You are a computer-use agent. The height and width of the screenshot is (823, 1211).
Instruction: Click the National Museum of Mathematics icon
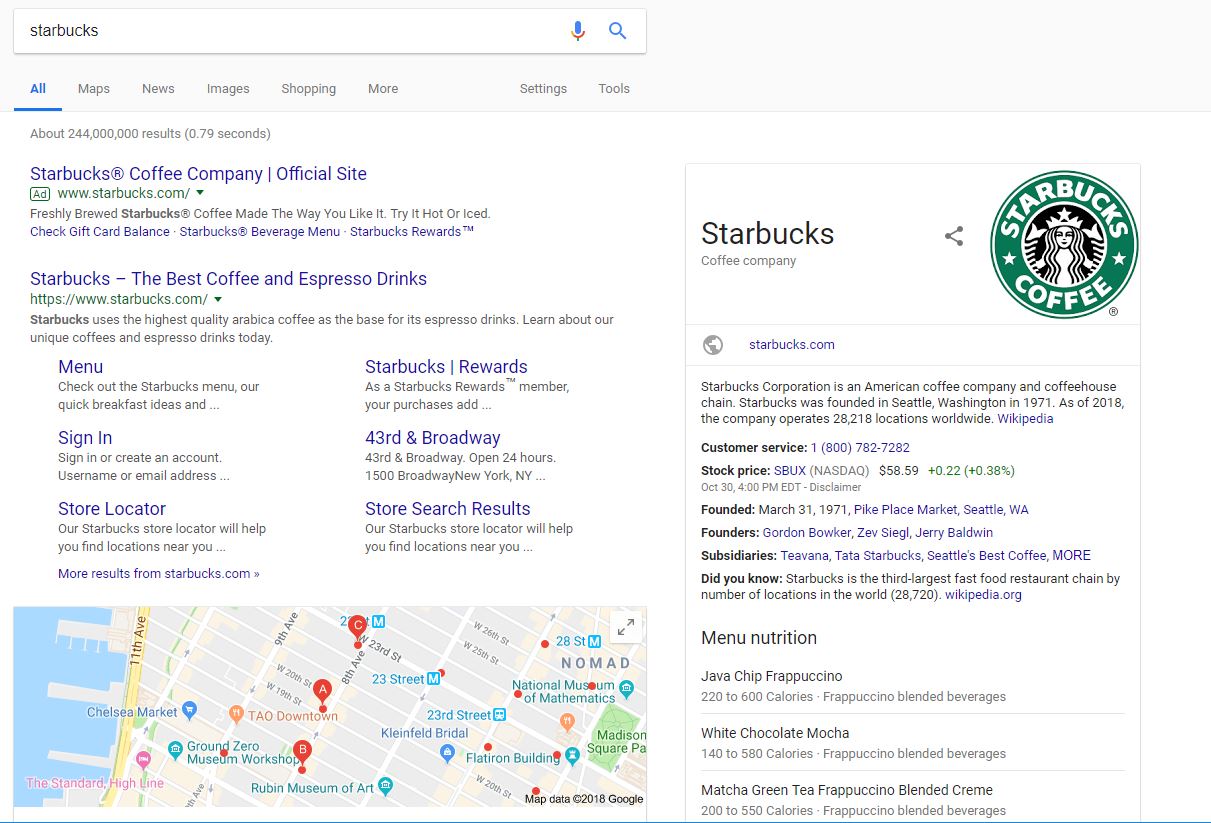pyautogui.click(x=626, y=688)
